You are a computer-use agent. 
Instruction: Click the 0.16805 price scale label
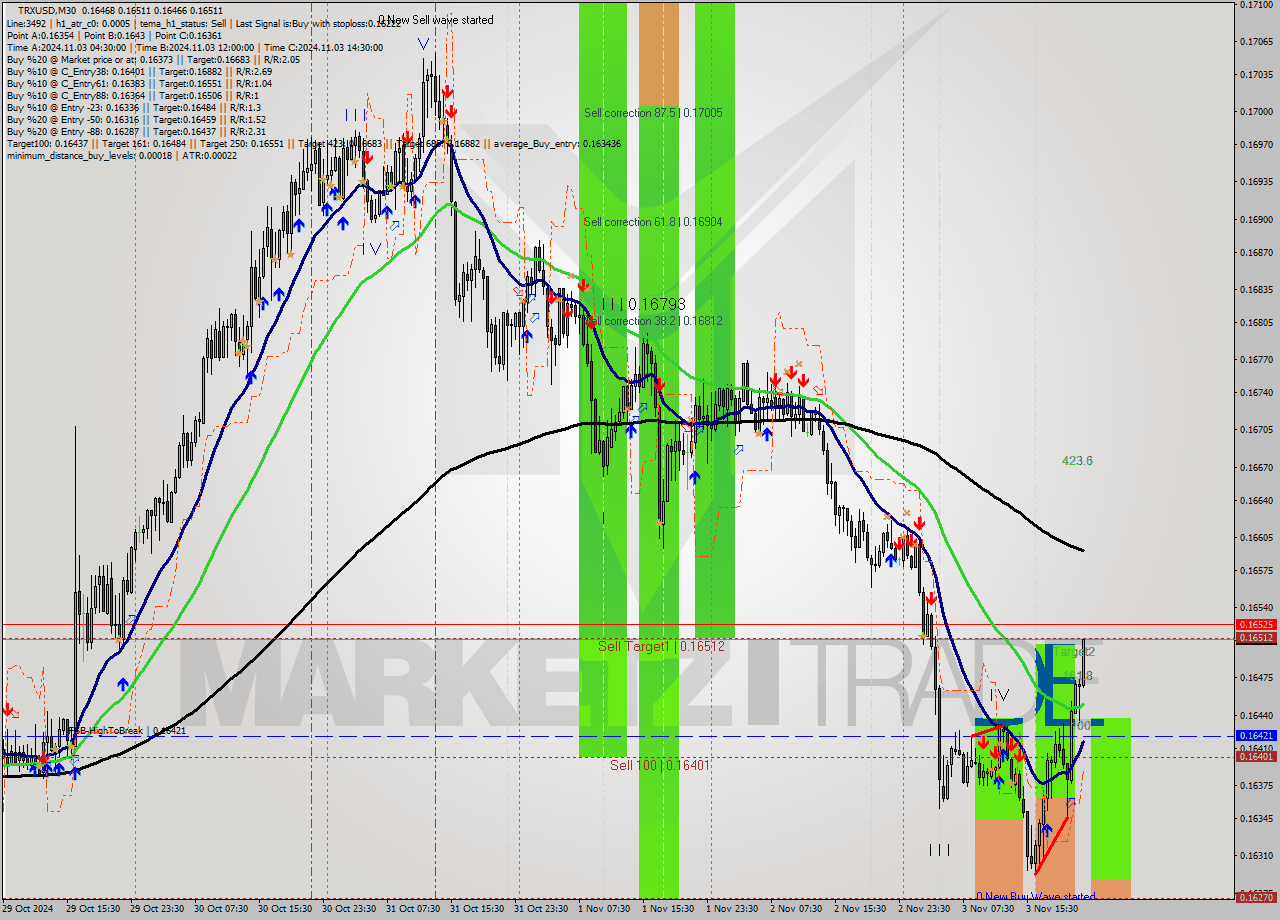click(1256, 322)
